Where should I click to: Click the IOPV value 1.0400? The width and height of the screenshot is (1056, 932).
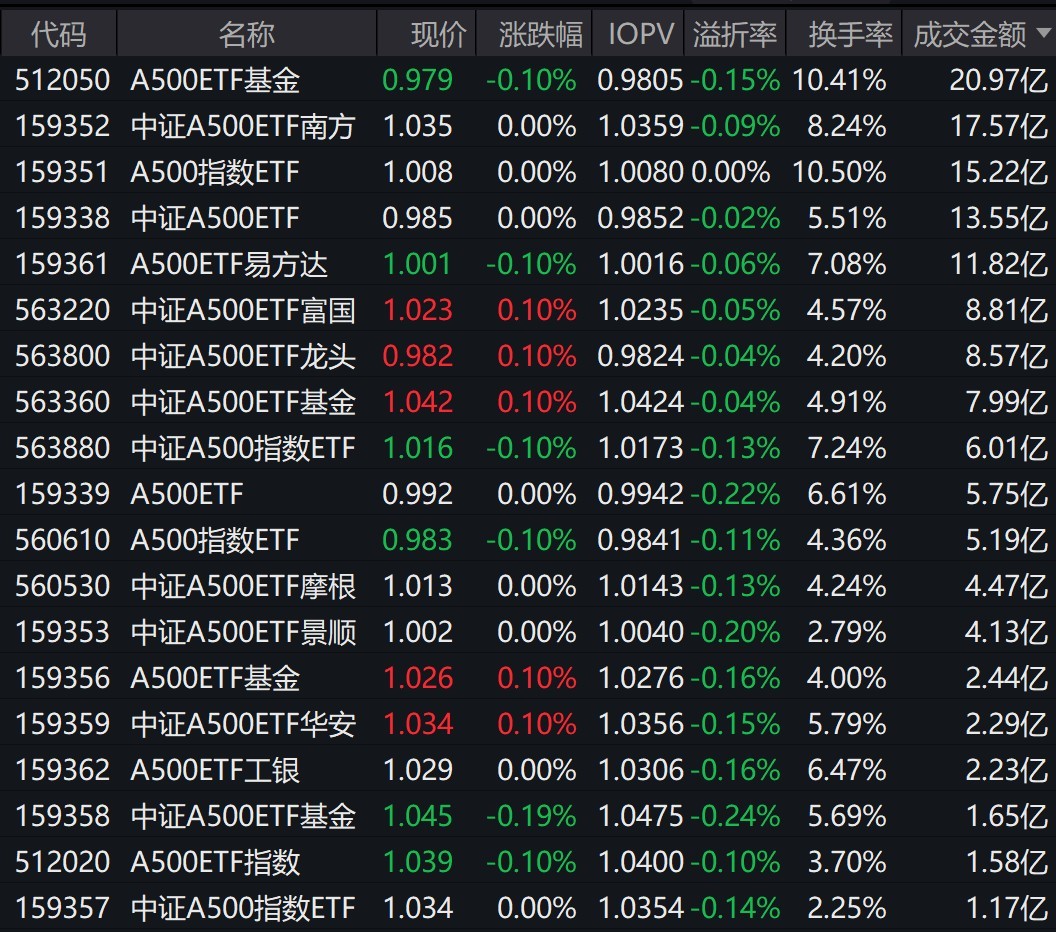[x=640, y=862]
